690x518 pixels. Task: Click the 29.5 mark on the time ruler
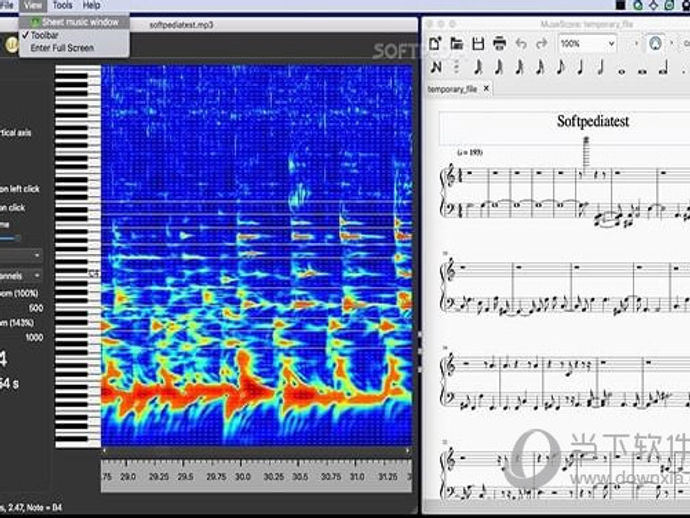click(185, 477)
